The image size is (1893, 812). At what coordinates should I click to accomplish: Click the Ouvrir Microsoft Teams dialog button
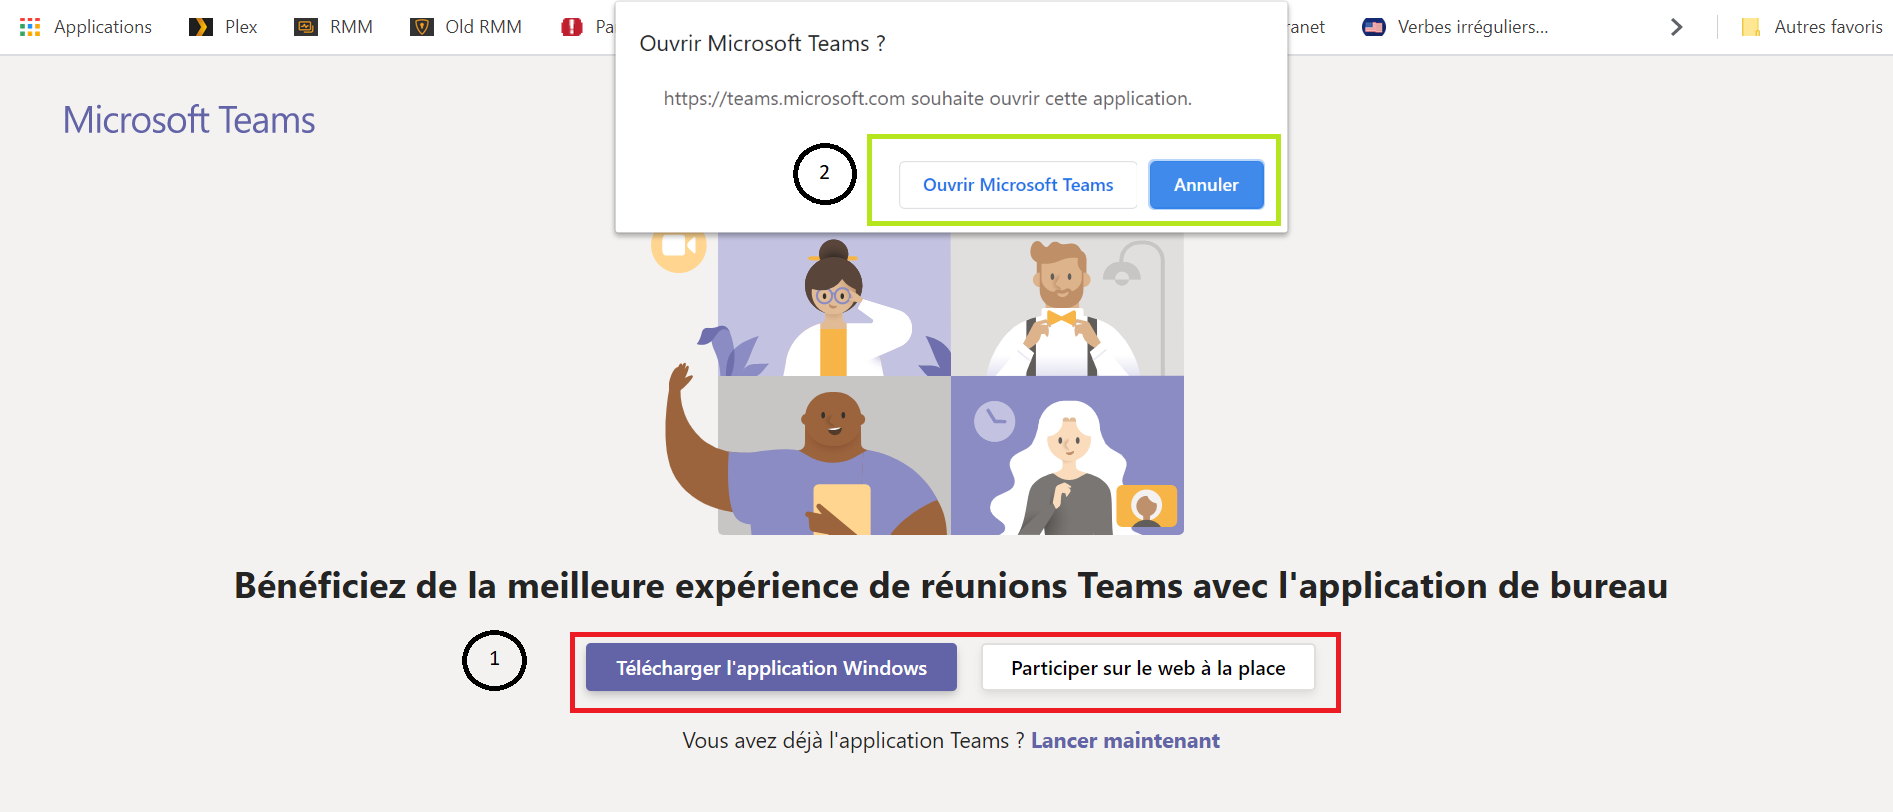[x=1017, y=185]
